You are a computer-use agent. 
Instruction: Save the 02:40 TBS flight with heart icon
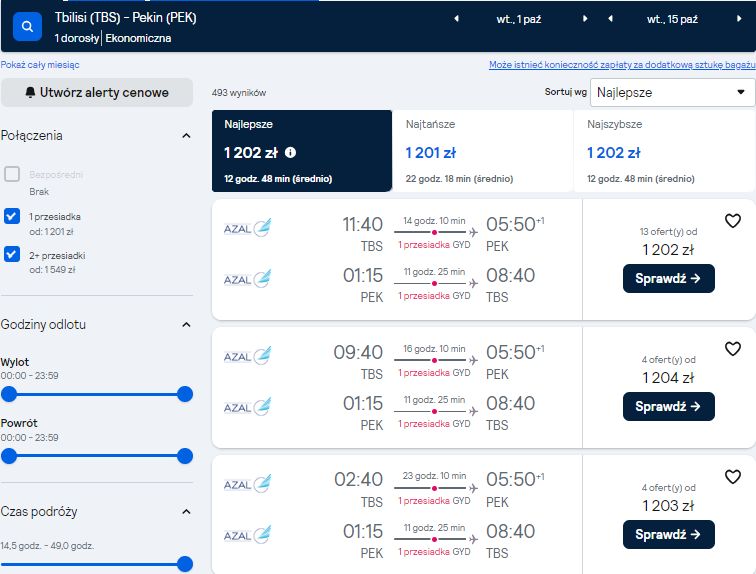coord(733,477)
